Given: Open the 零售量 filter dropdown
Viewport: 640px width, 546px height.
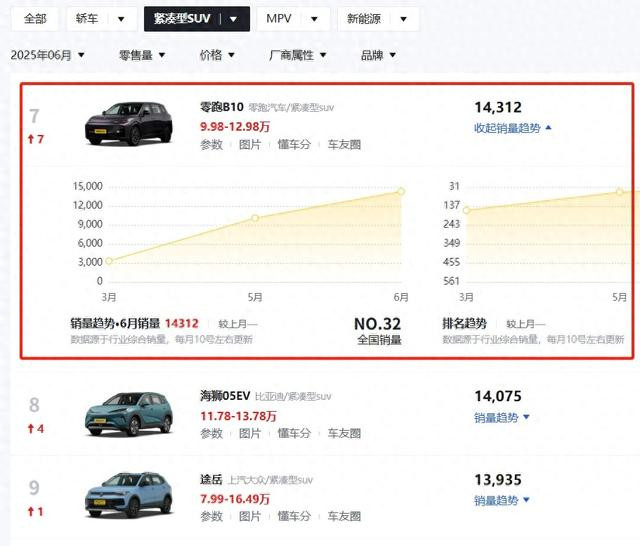Looking at the screenshot, I should [142, 55].
